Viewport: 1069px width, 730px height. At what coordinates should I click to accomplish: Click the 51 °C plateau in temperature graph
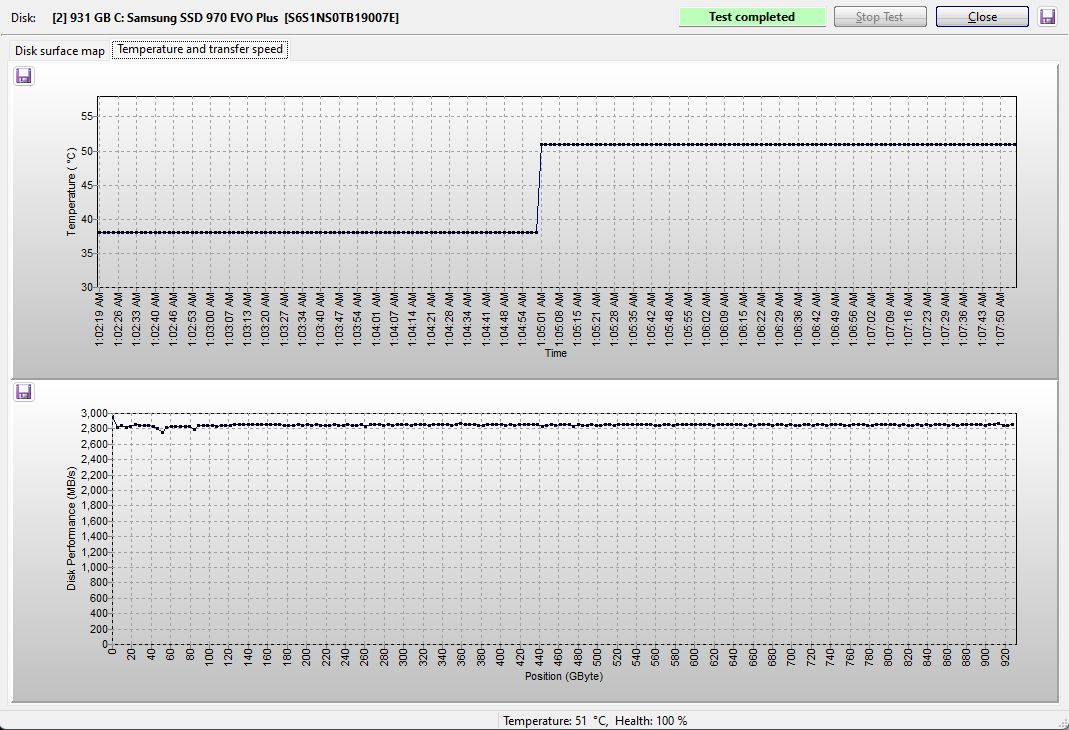tap(780, 145)
